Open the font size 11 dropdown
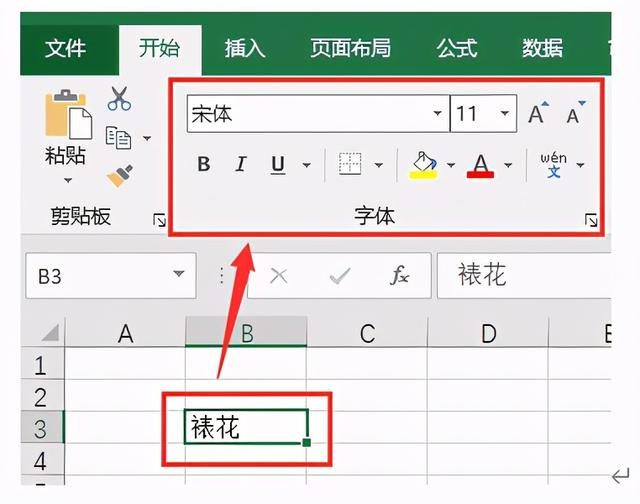Screen dimensions: 640x504 click(x=505, y=113)
